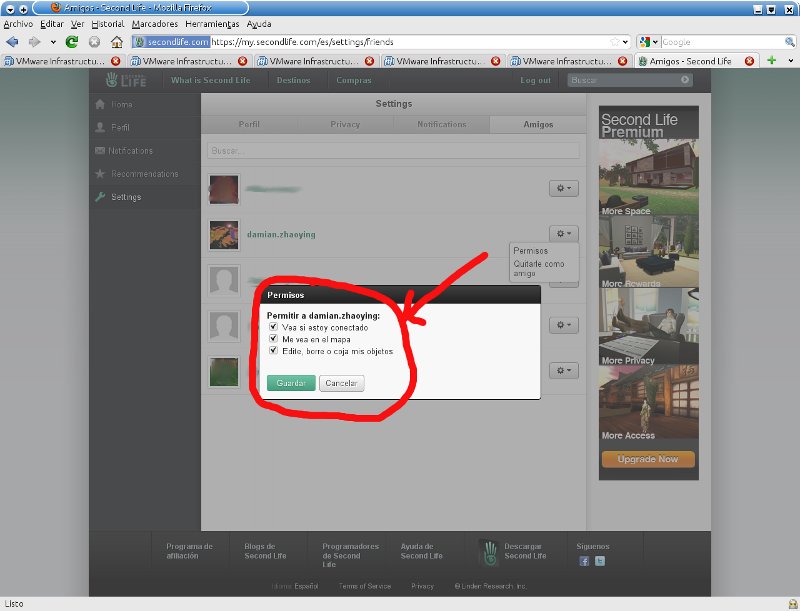Open a new tab with green plus
This screenshot has height=611, width=800.
[x=771, y=60]
